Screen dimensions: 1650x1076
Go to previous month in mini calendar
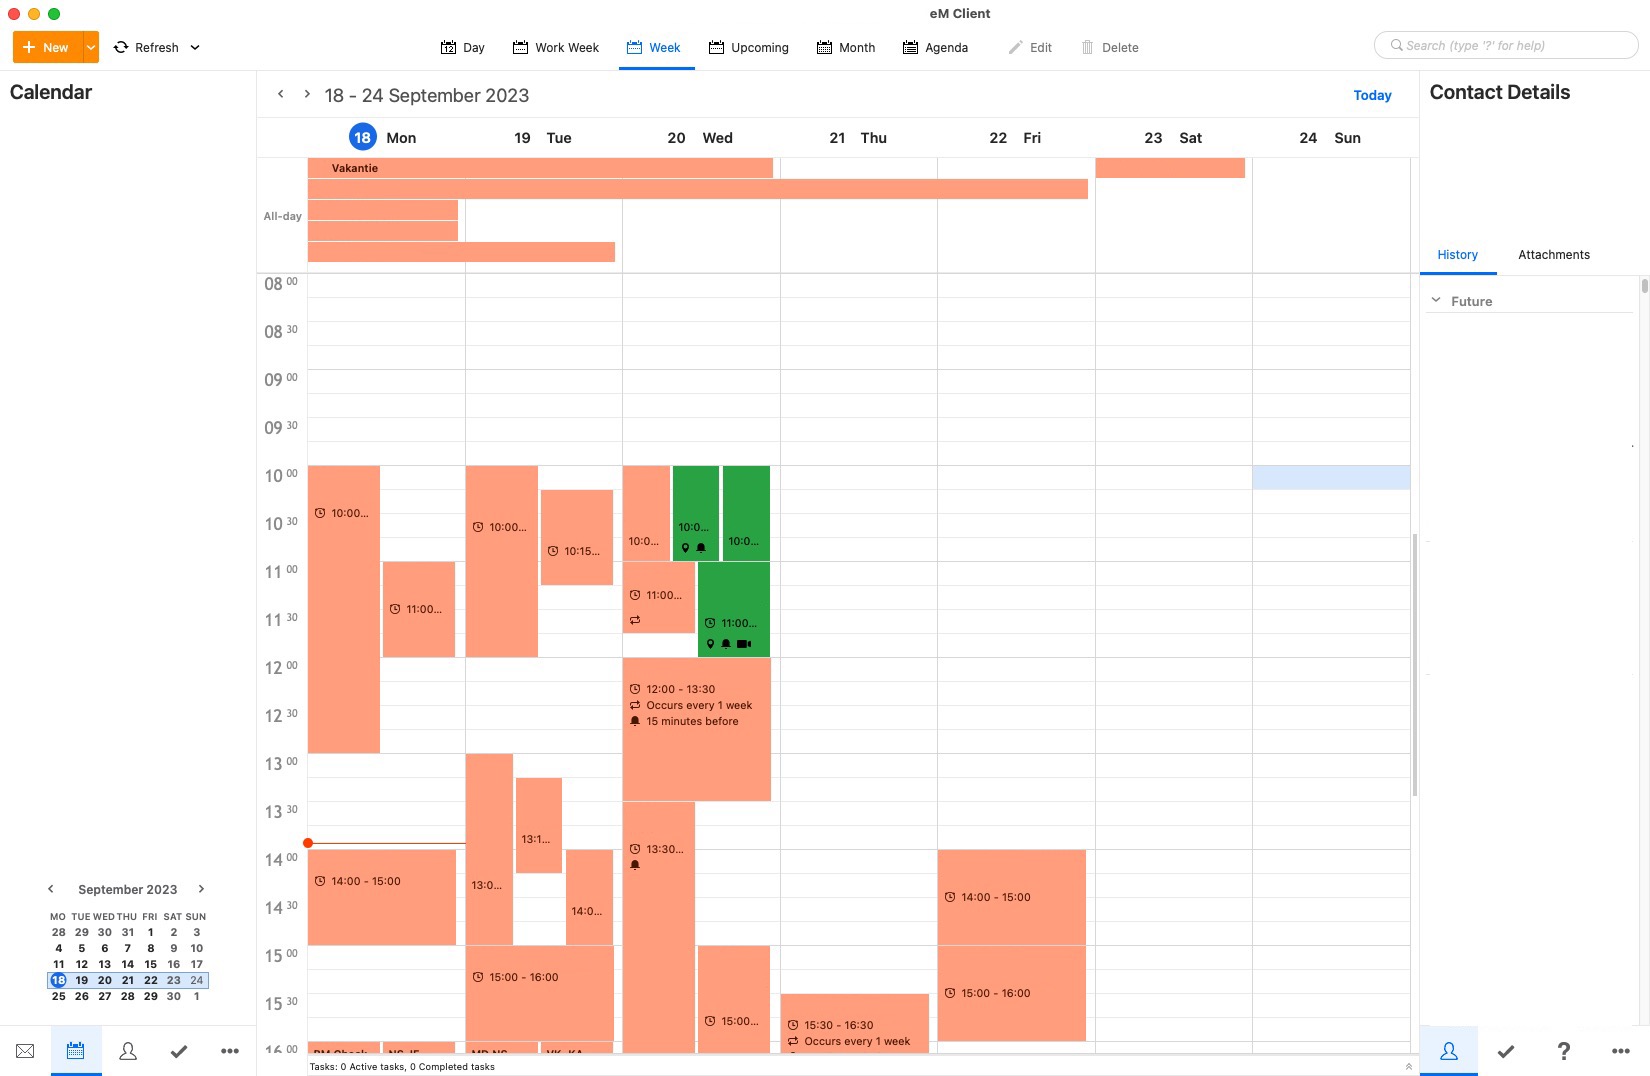51,888
